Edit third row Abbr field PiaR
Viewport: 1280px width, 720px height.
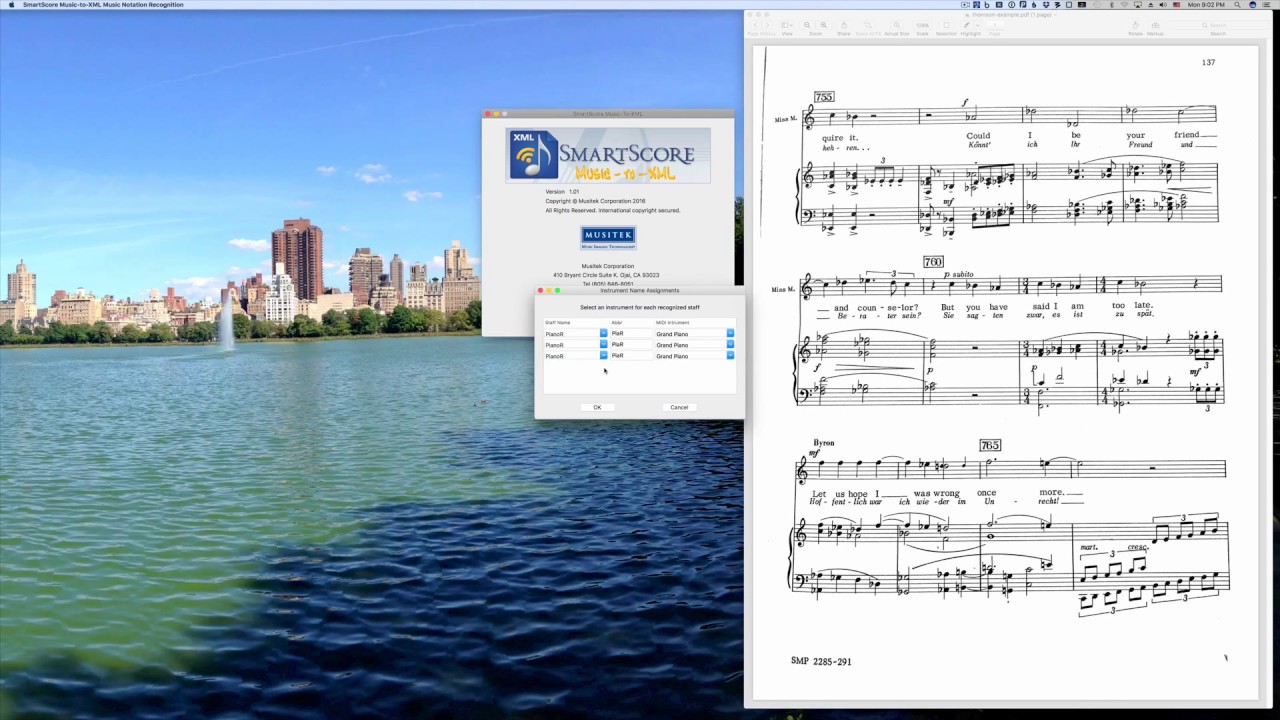click(x=630, y=355)
